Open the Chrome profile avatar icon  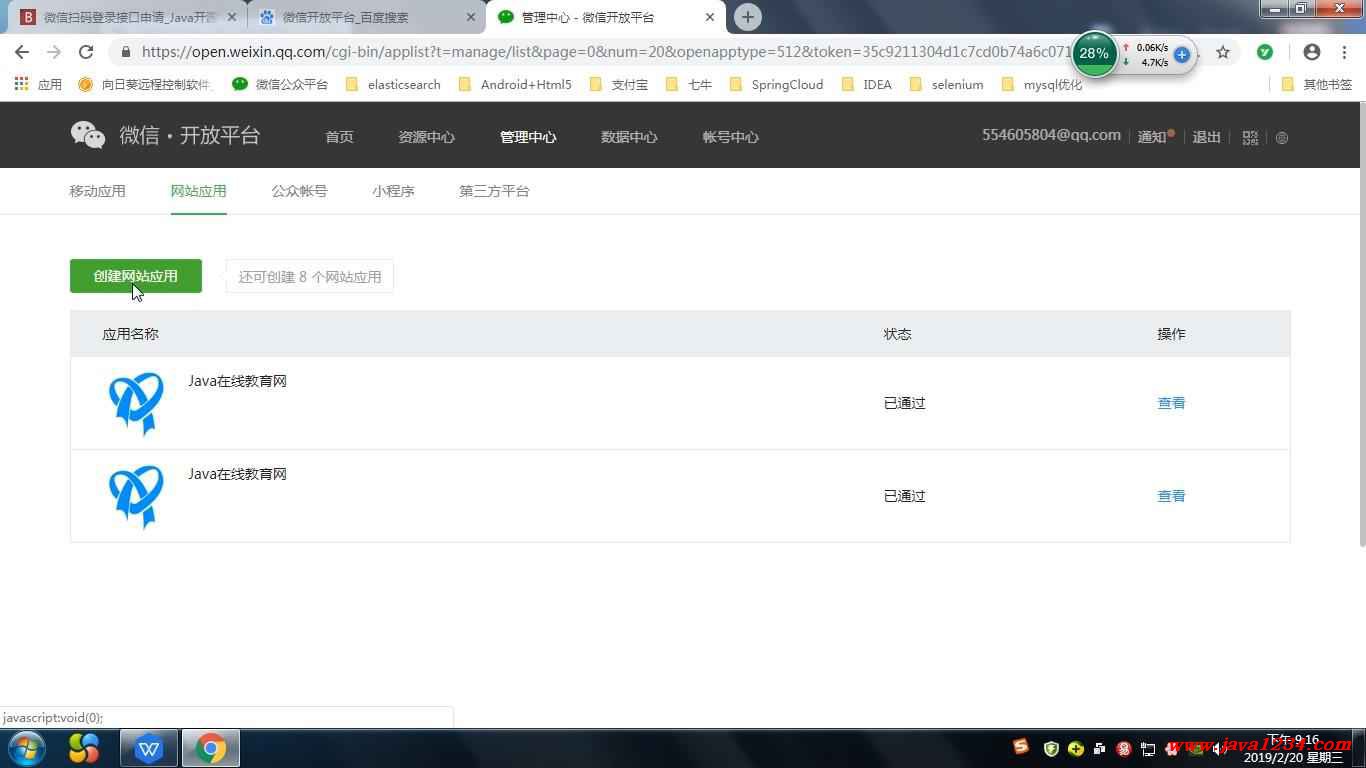pyautogui.click(x=1312, y=52)
